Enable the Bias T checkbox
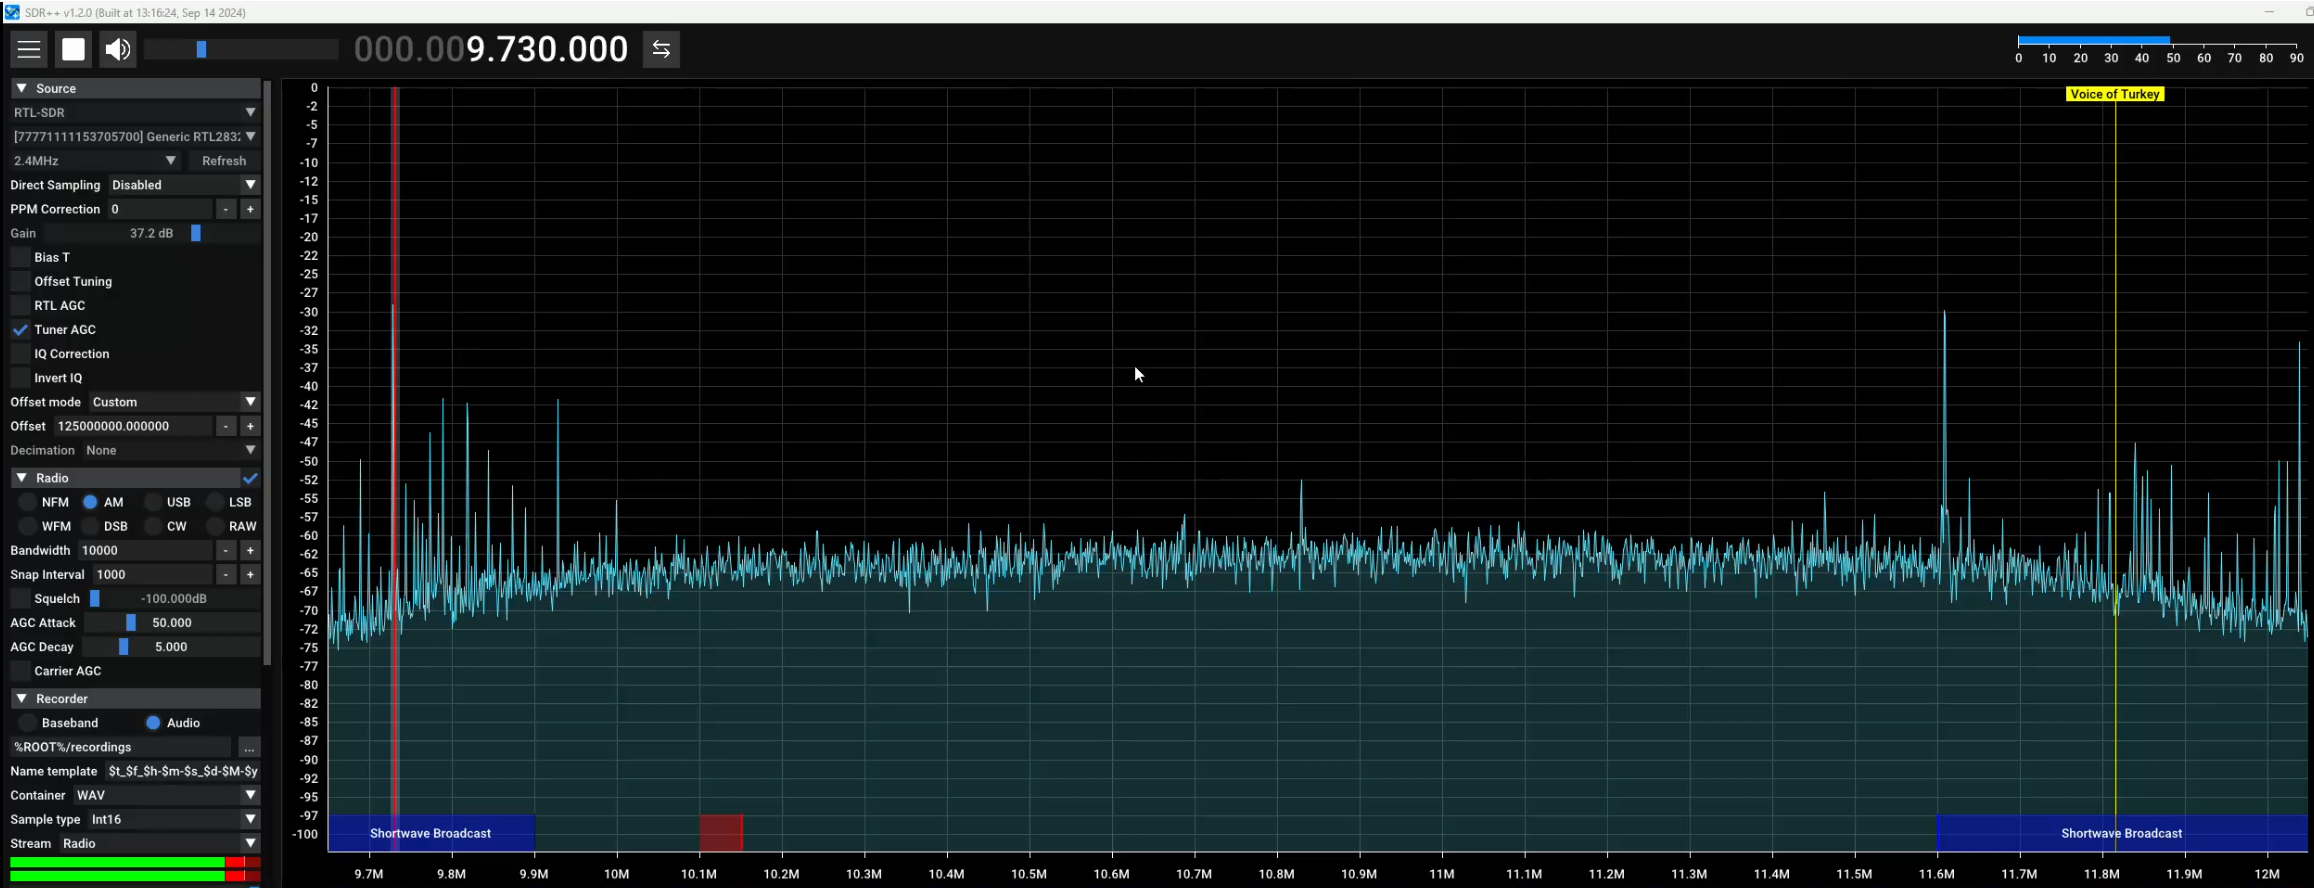 pyautogui.click(x=21, y=257)
